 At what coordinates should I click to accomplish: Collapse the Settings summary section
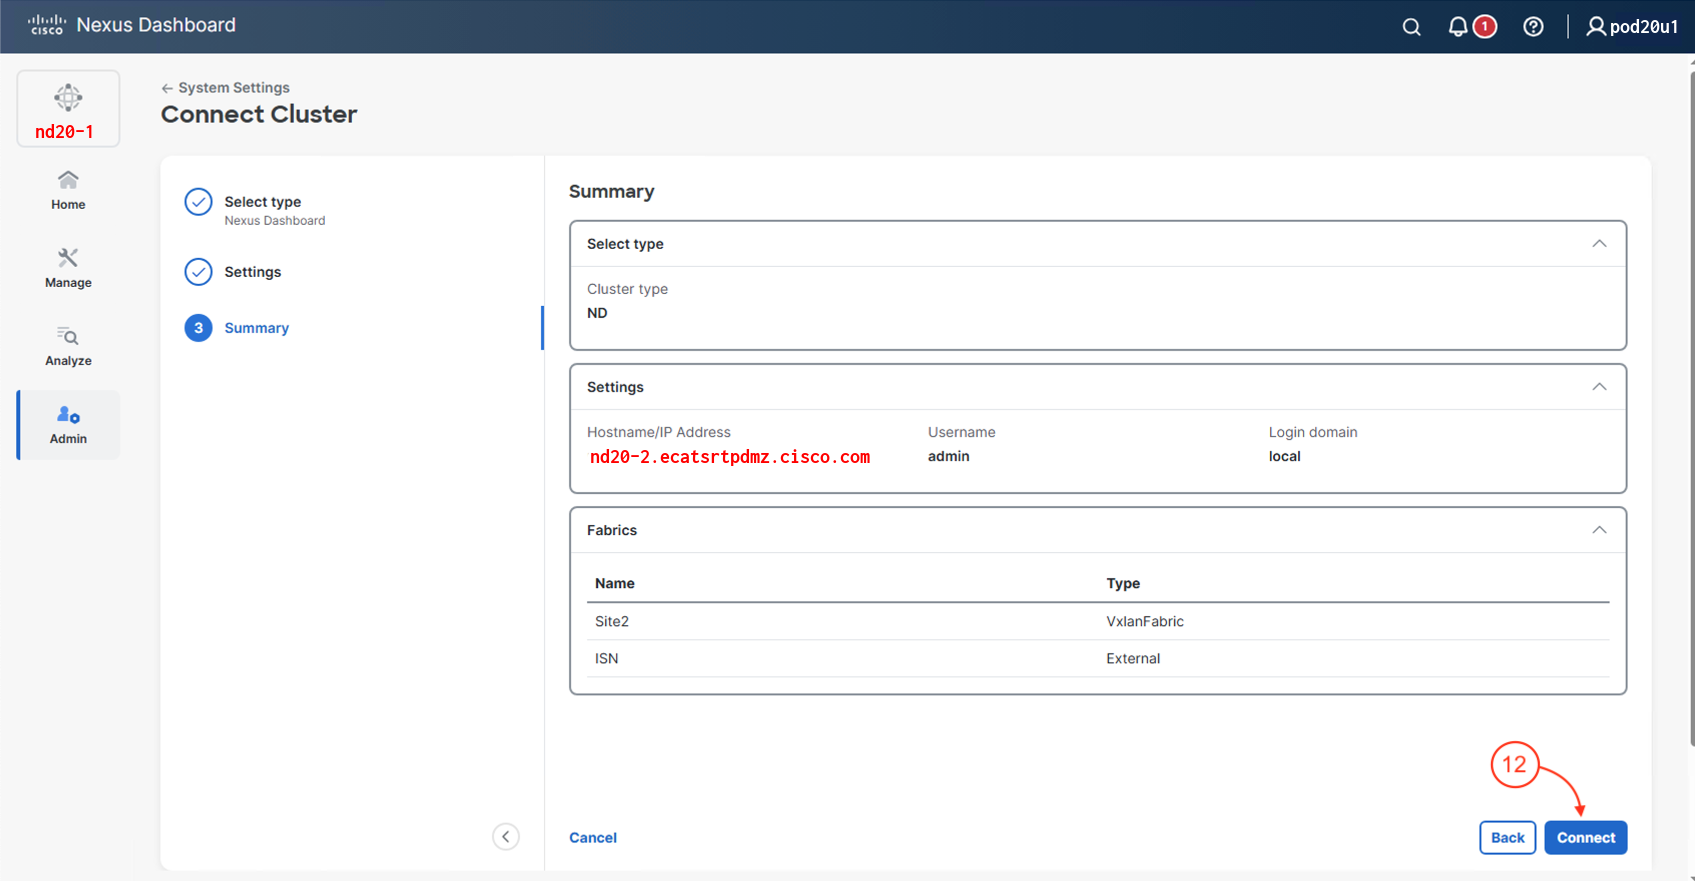coord(1599,387)
